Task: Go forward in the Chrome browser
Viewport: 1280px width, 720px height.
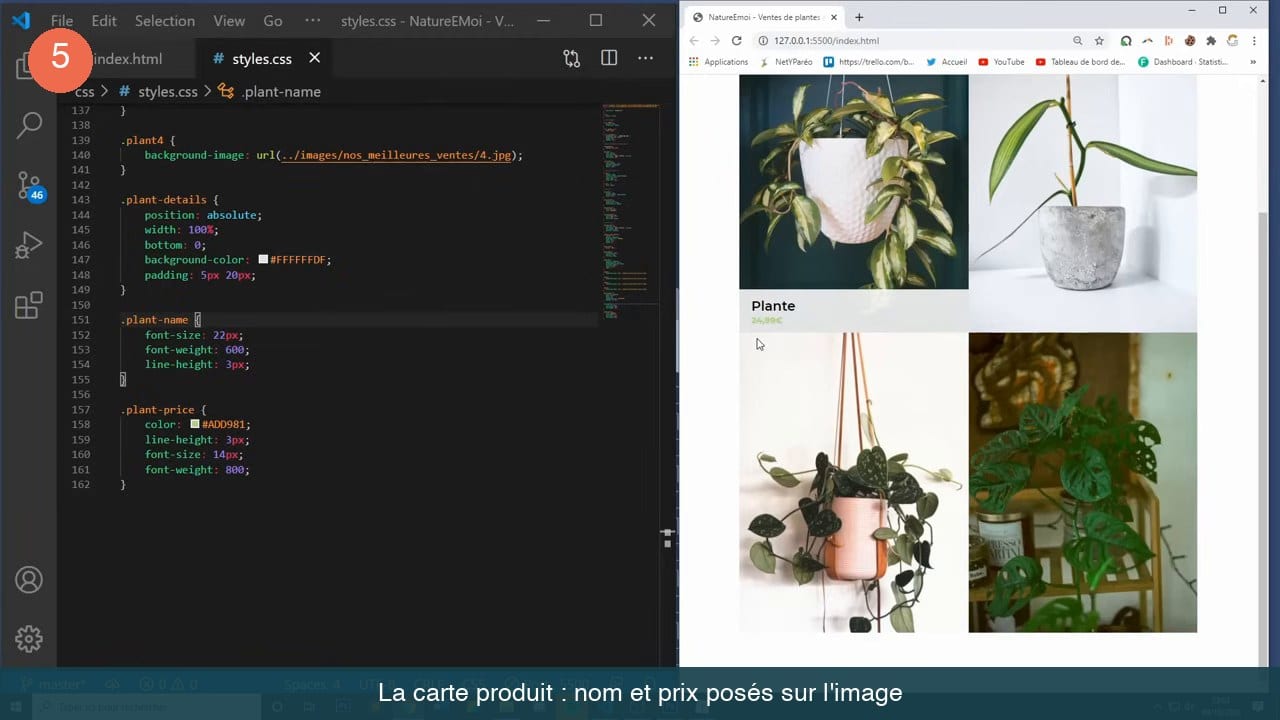Action: (715, 41)
